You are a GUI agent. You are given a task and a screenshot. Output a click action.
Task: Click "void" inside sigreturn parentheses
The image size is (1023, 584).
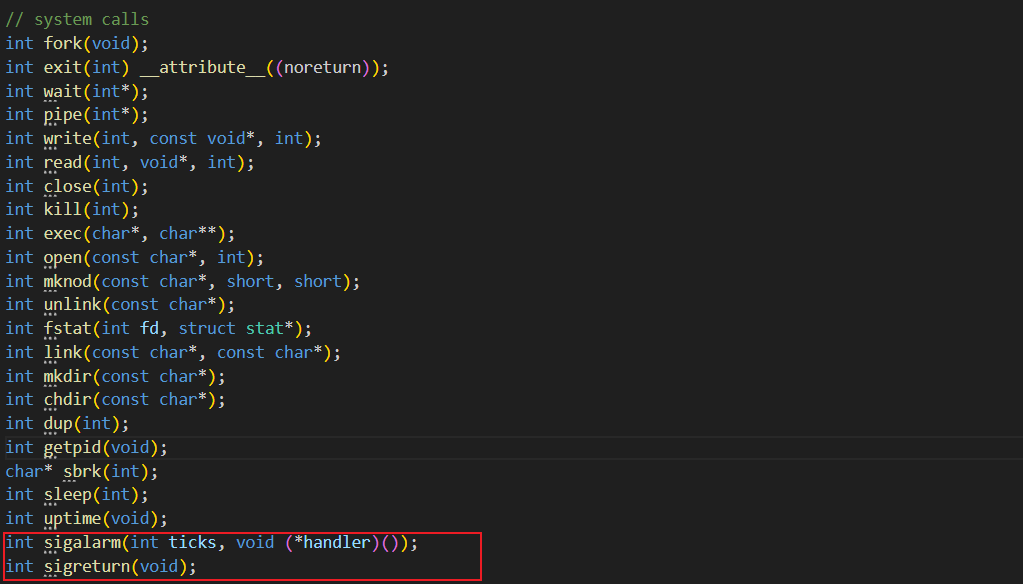pos(159,566)
